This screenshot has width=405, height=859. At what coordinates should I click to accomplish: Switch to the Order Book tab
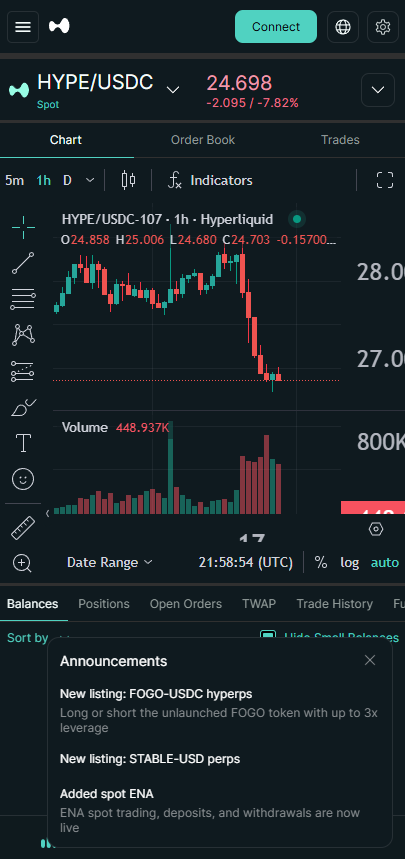(203, 140)
